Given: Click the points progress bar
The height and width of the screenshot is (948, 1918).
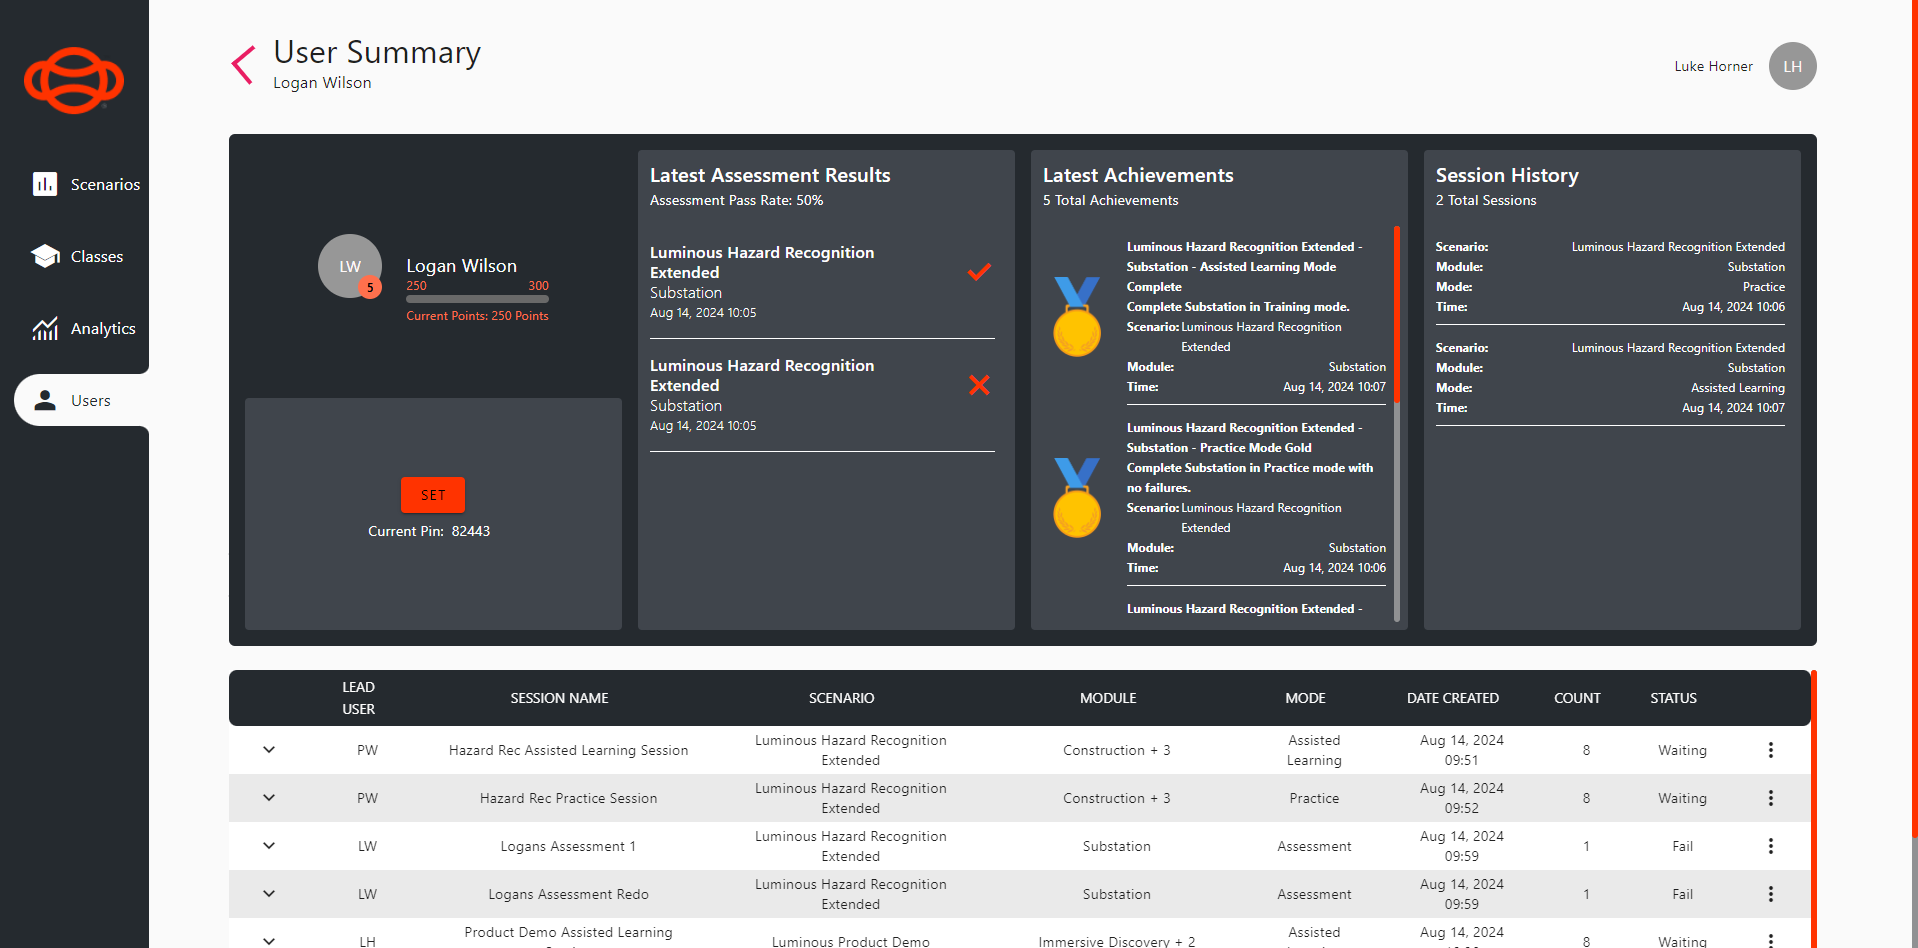Looking at the screenshot, I should click(x=477, y=299).
